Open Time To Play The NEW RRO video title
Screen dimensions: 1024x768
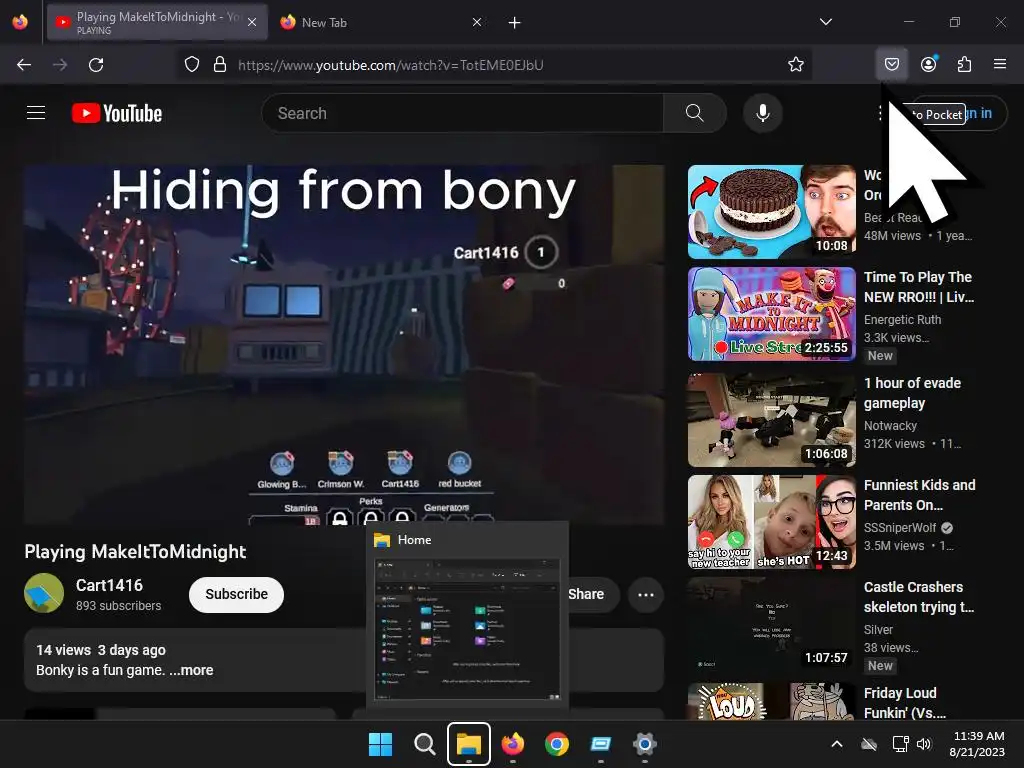click(919, 287)
